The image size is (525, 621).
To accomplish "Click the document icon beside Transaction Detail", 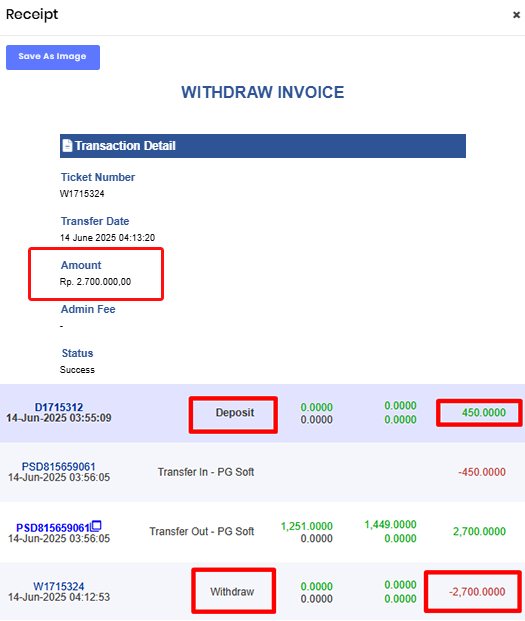I will pyautogui.click(x=67, y=145).
